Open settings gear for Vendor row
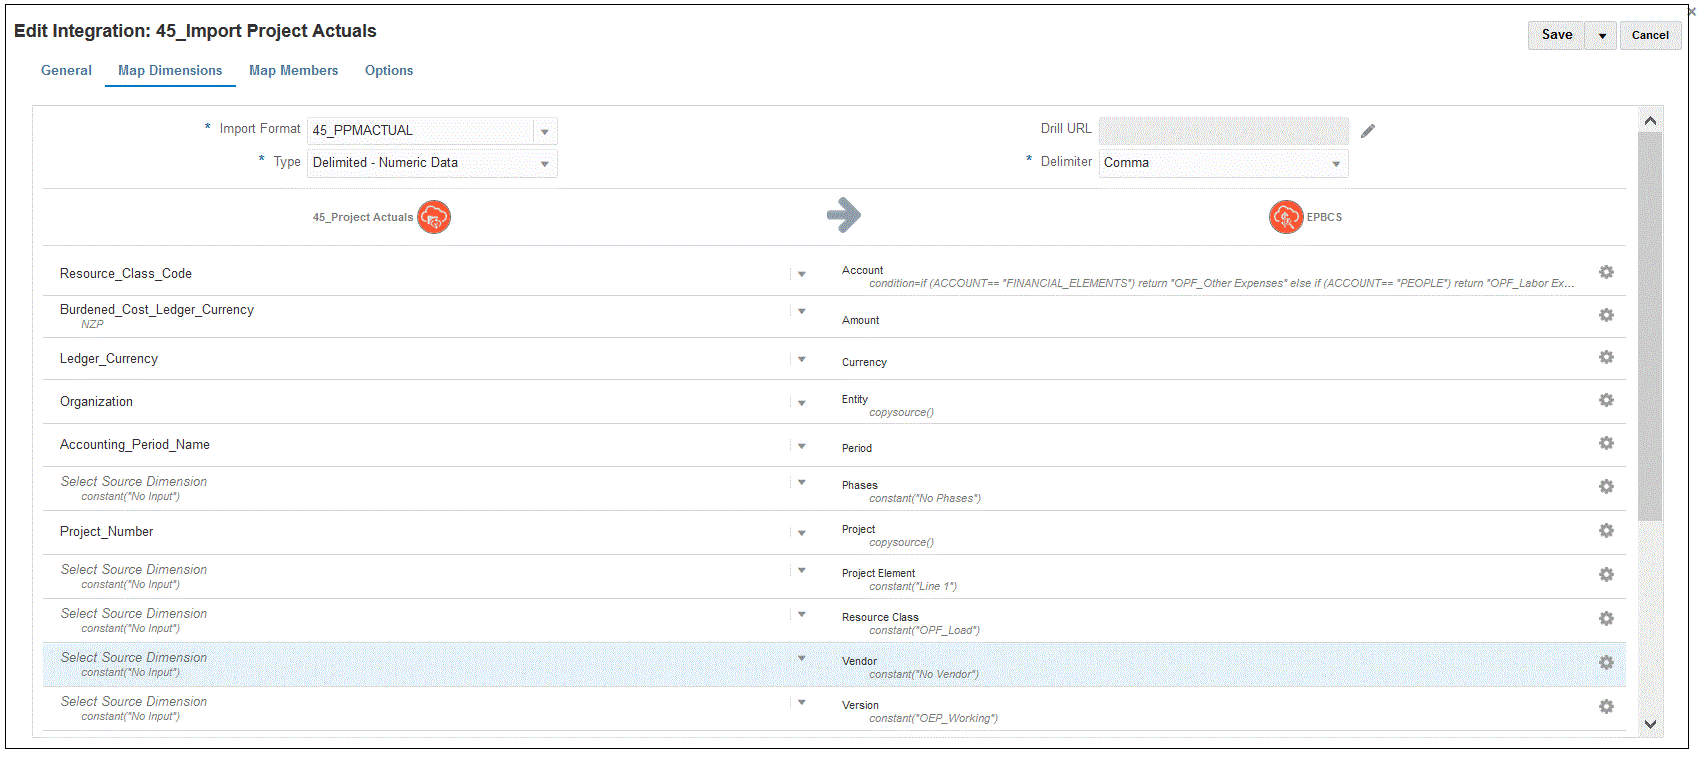The height and width of the screenshot is (757, 1704). pyautogui.click(x=1606, y=662)
